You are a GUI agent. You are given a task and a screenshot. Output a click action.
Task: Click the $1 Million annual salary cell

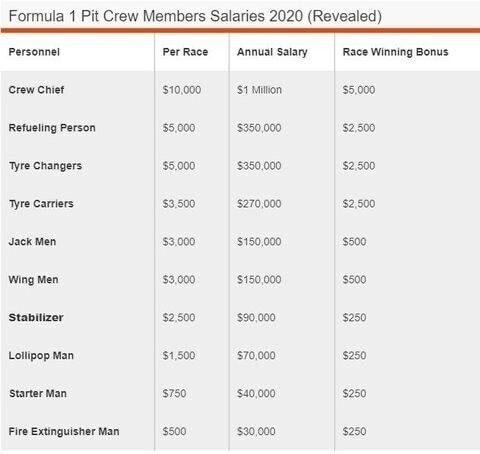pos(259,90)
